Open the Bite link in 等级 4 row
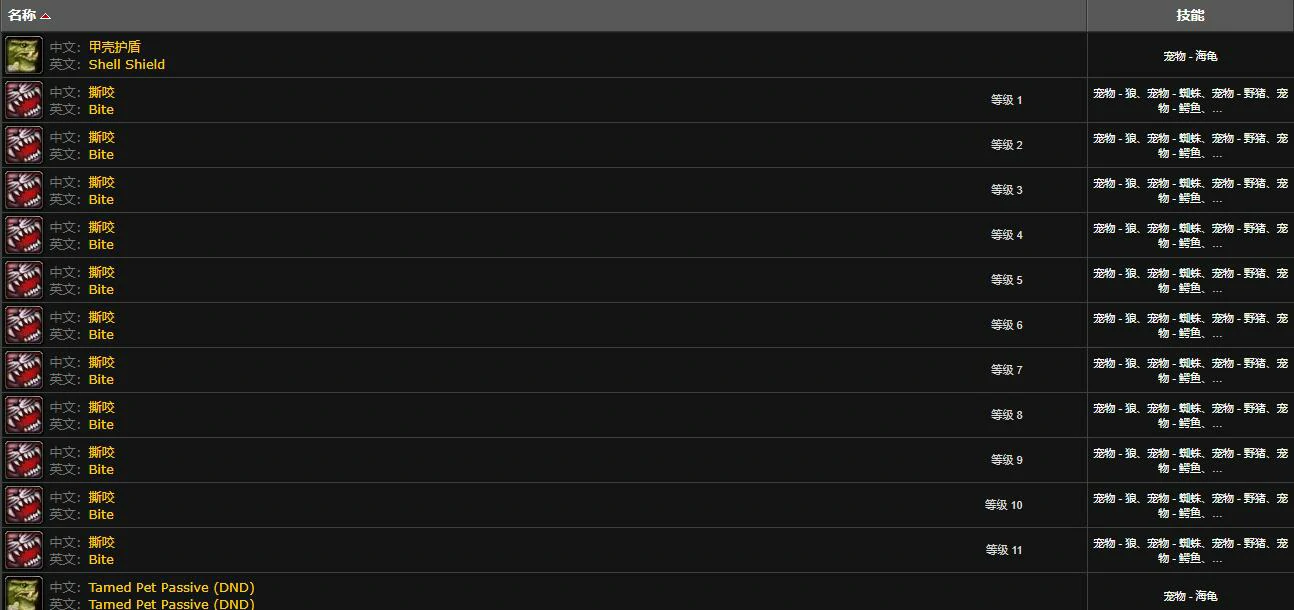1294x610 pixels. click(101, 244)
